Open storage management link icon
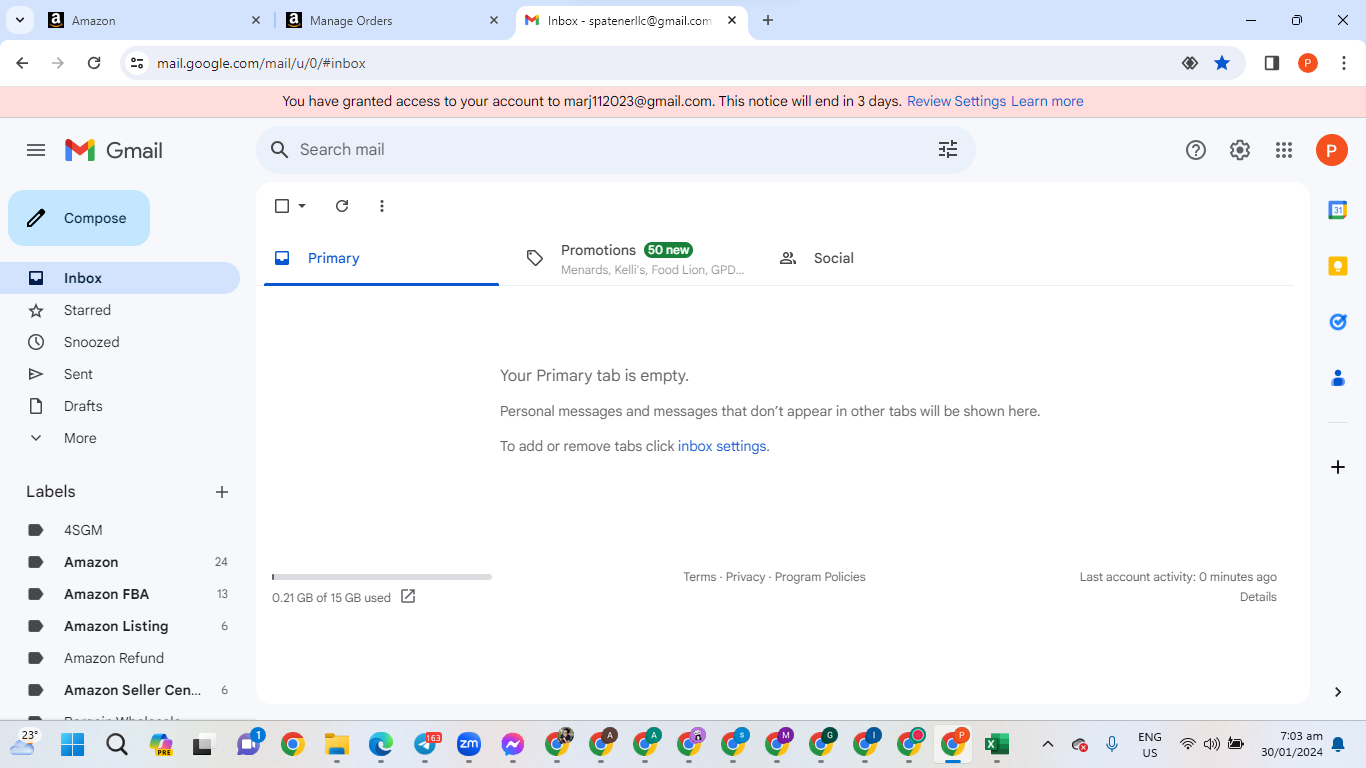 point(408,597)
